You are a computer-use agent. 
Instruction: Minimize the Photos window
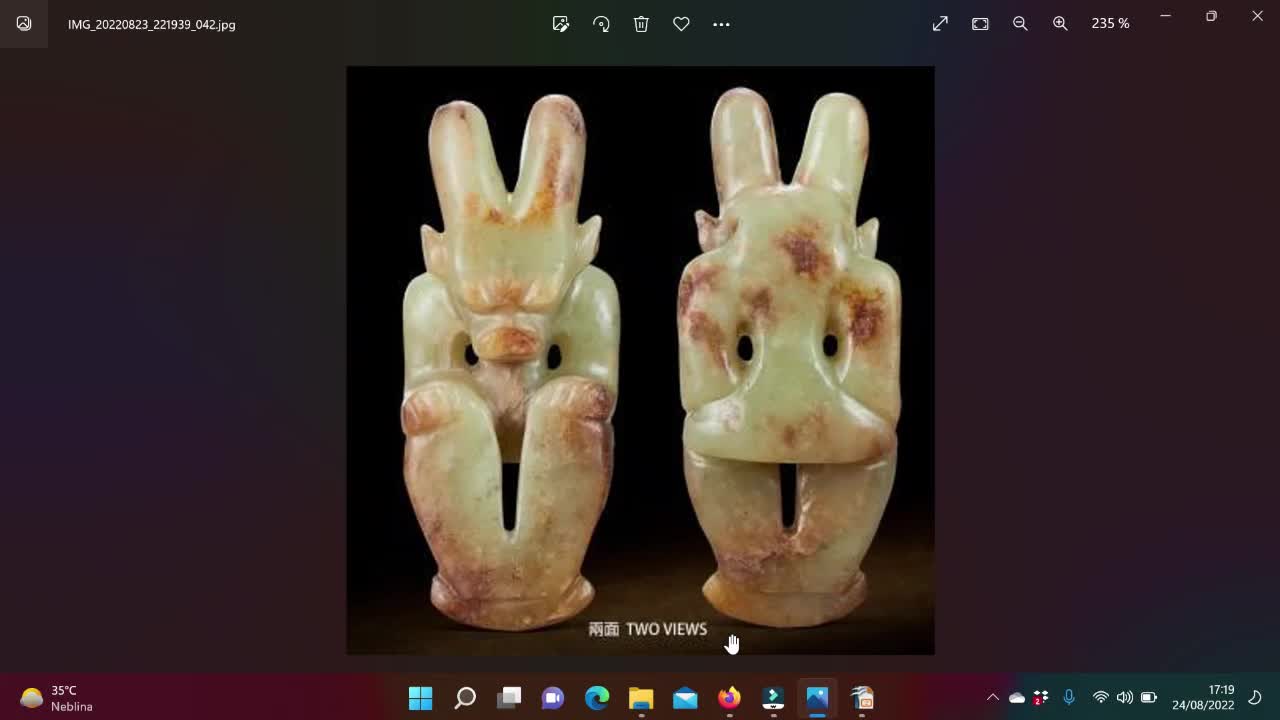coord(1165,16)
